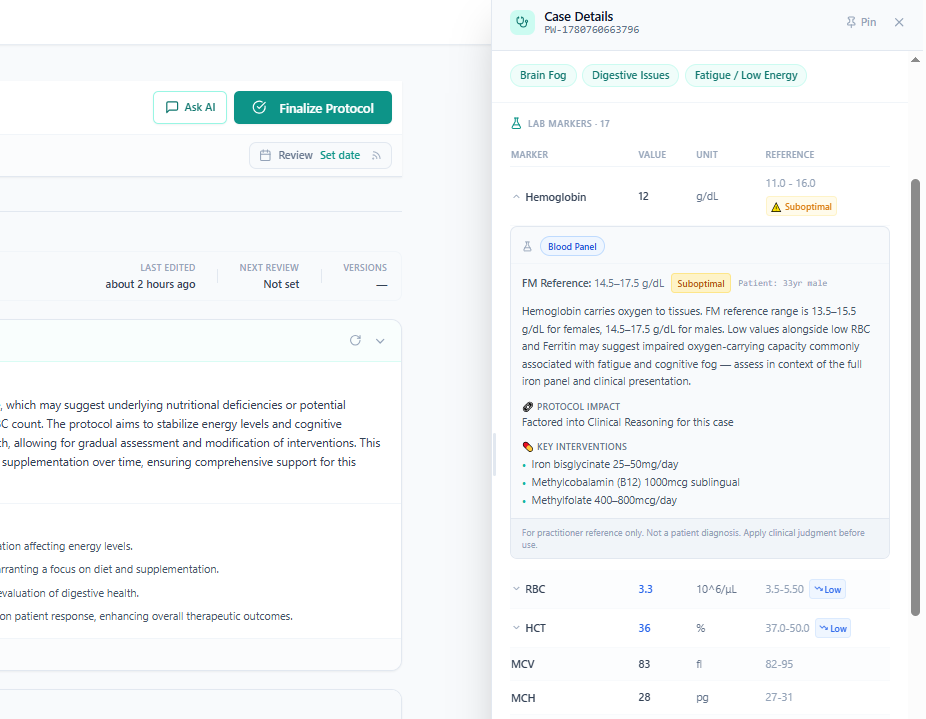
Task: Click the Set date link
Action: 340,155
